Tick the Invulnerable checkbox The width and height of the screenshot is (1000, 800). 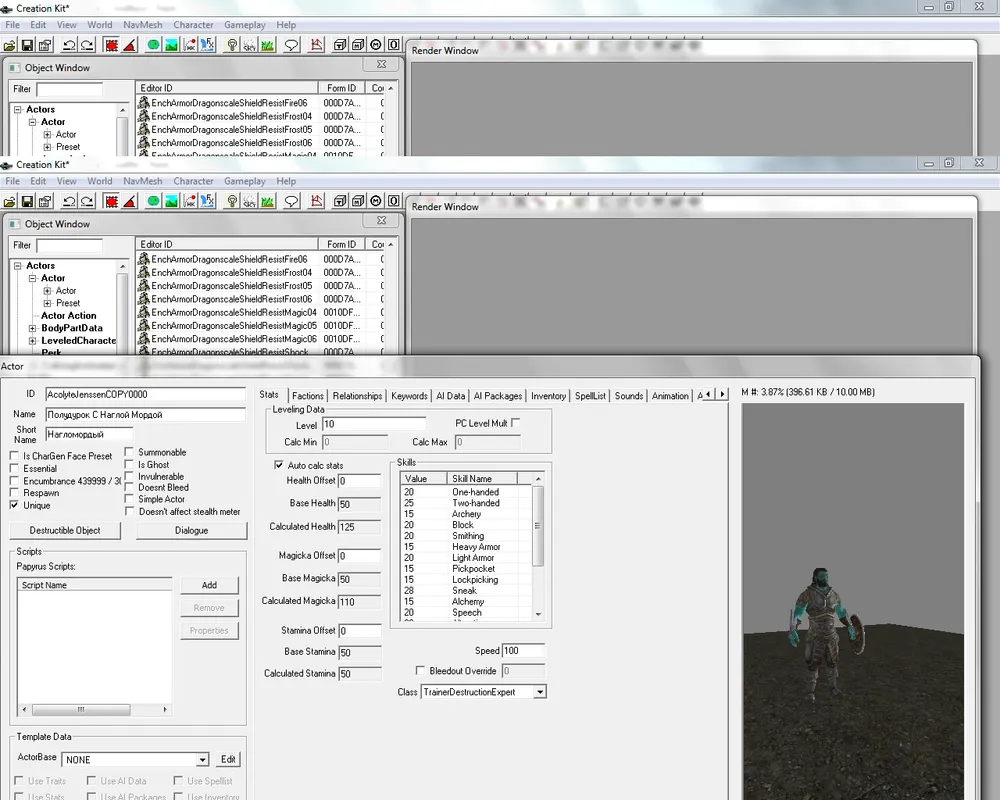[130, 477]
